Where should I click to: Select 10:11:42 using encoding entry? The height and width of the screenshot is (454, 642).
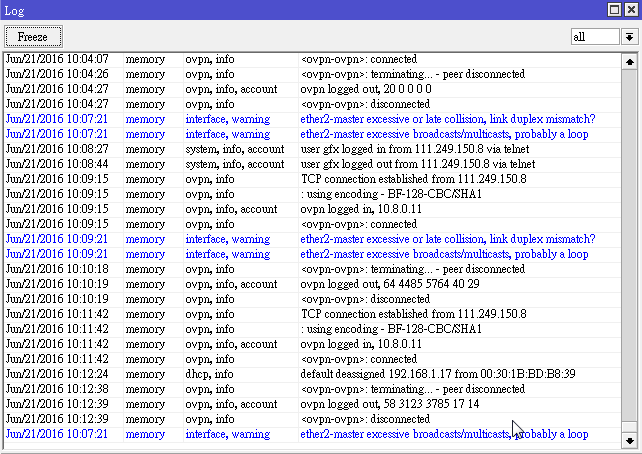pos(313,329)
